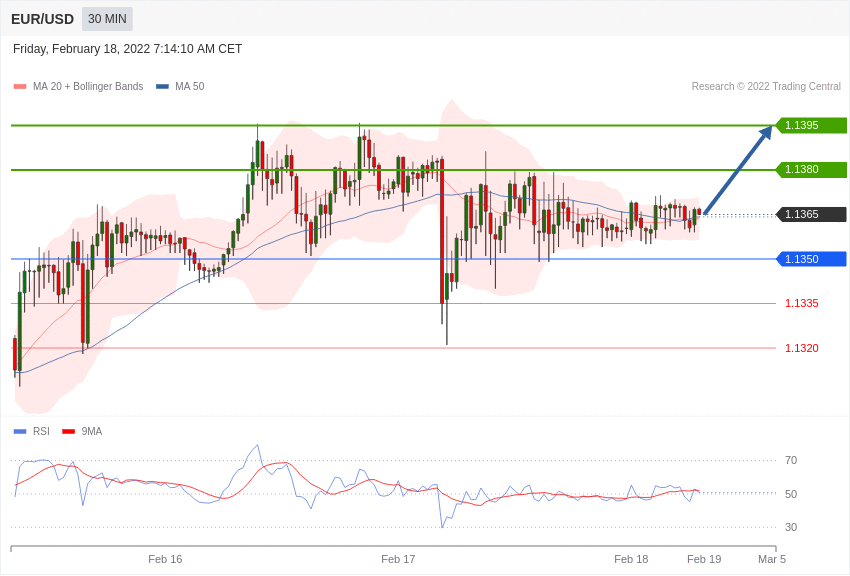Click the EUR/USD pair title
The height and width of the screenshot is (576, 850).
click(x=42, y=20)
